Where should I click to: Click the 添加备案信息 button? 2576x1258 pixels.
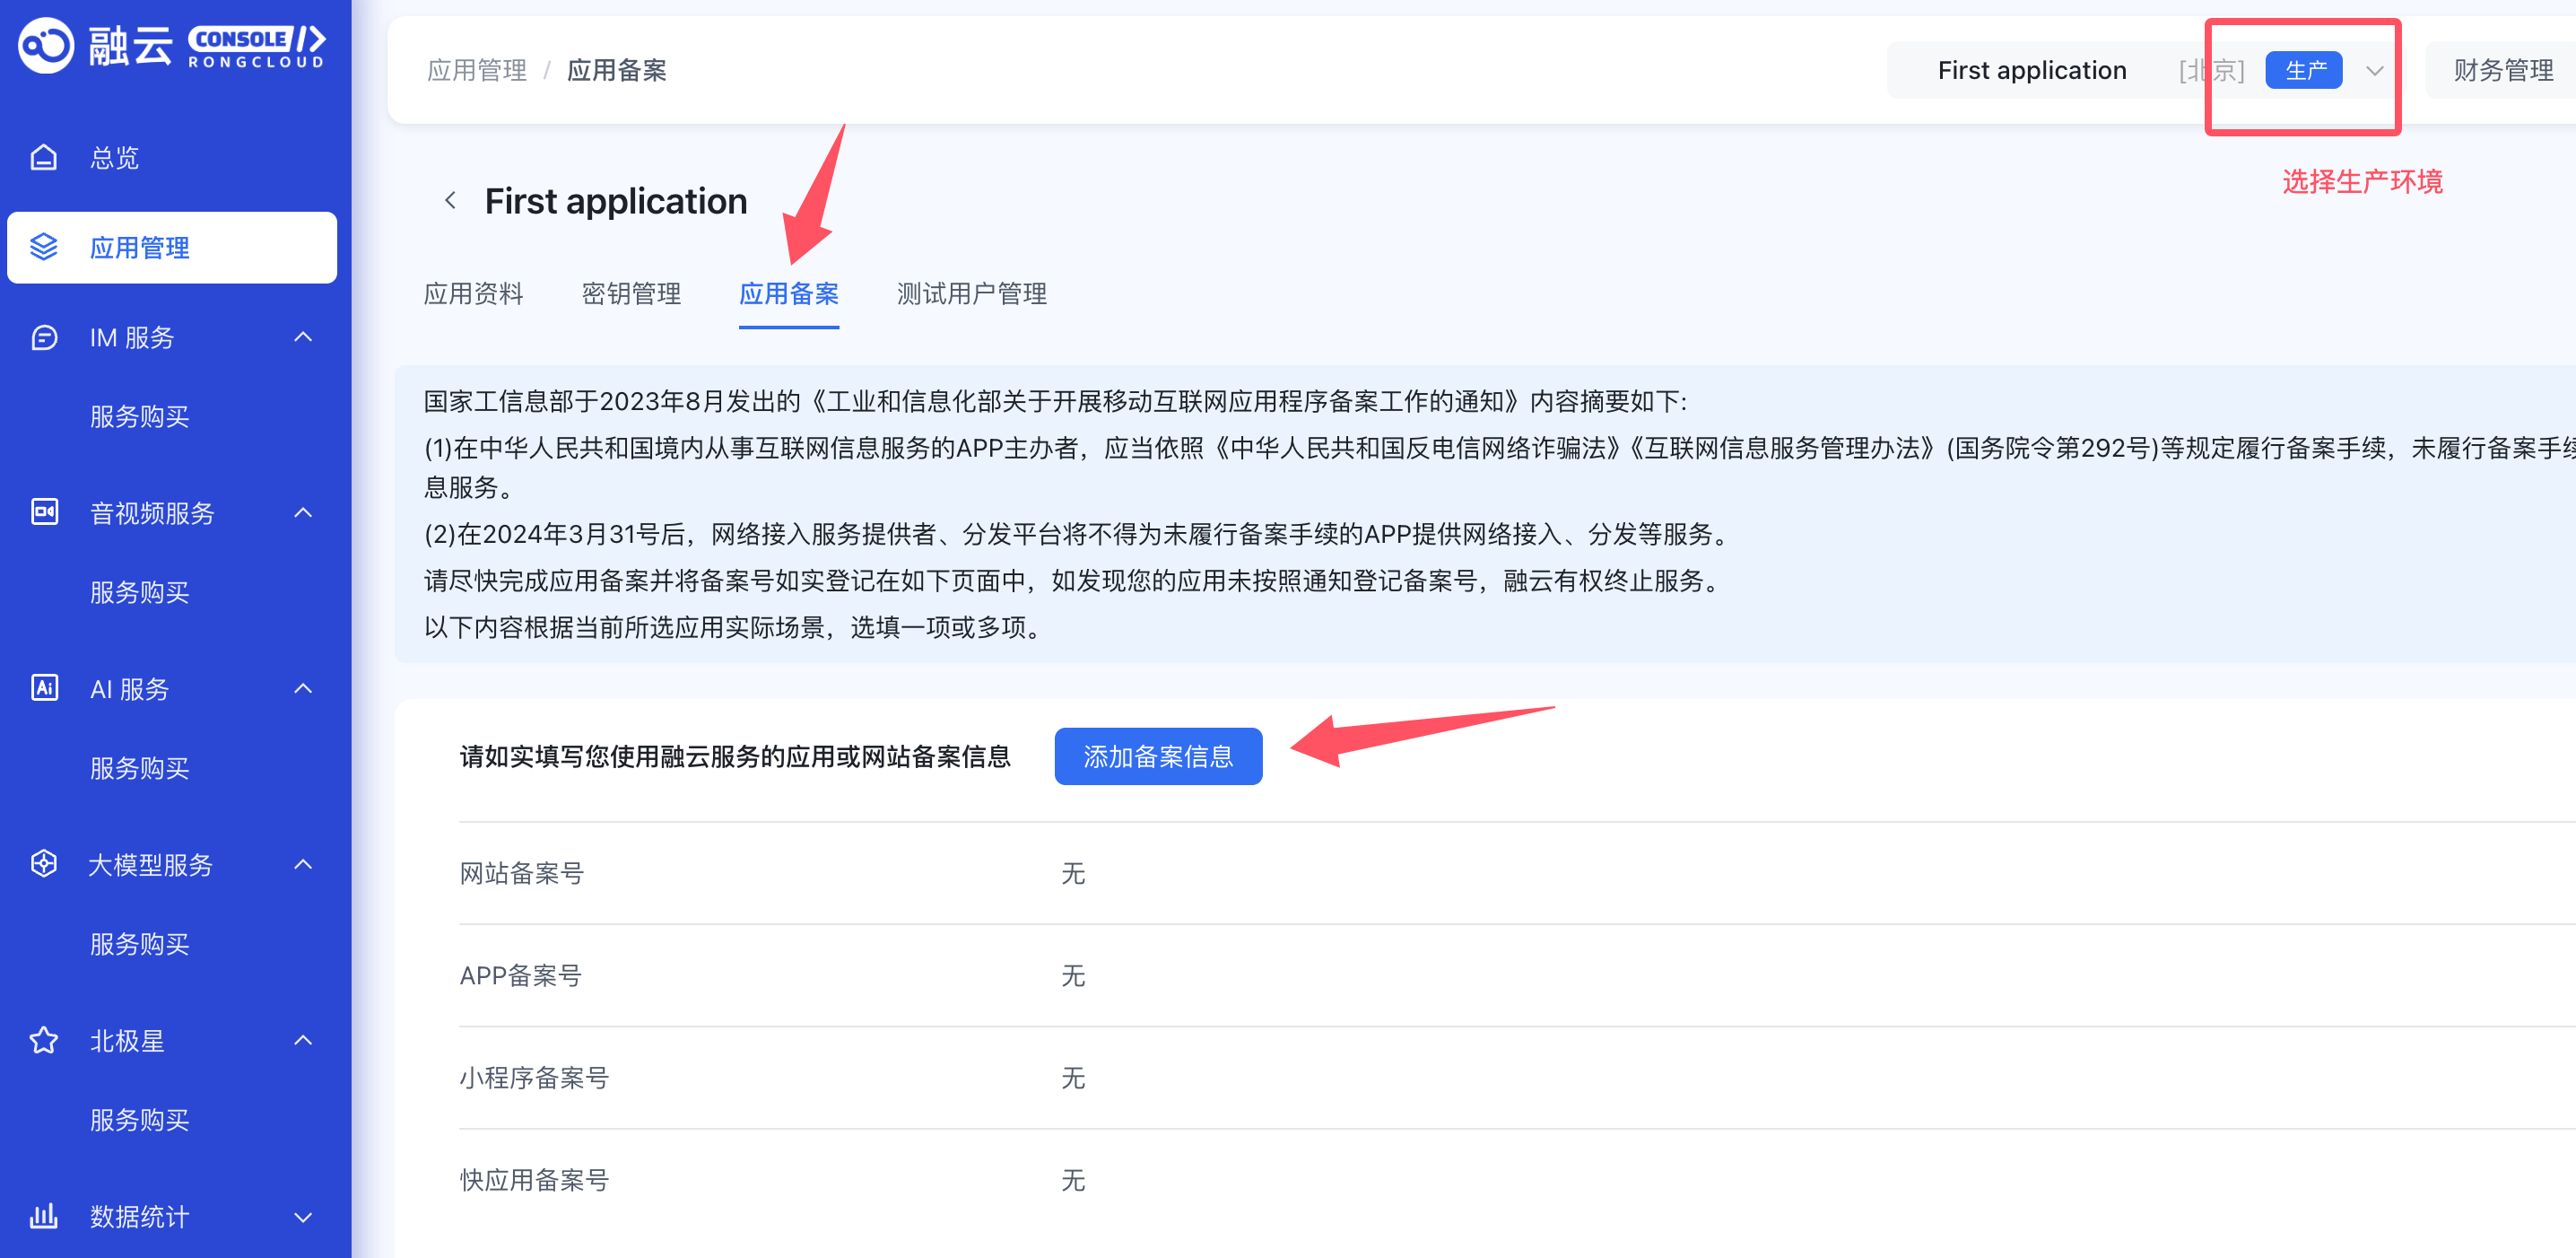pos(1158,756)
